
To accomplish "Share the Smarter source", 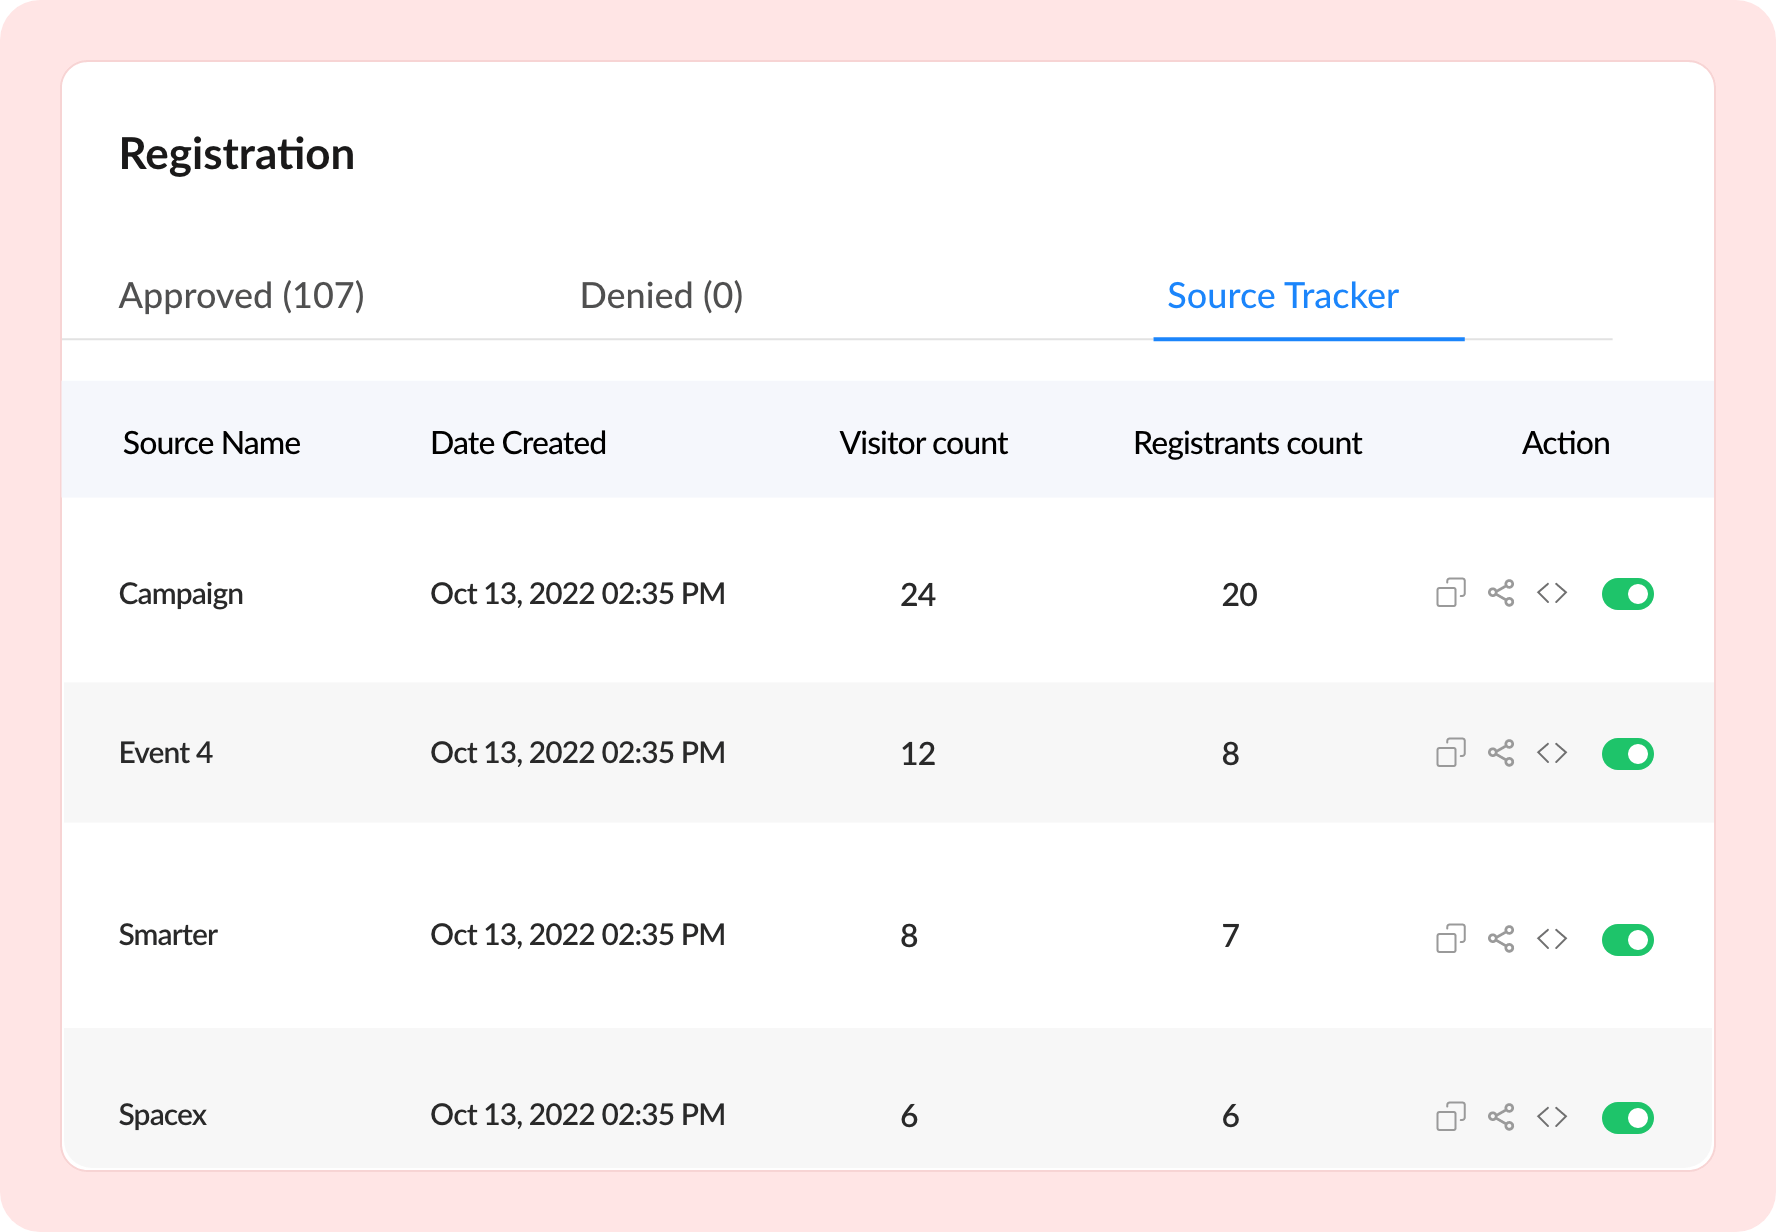I will pyautogui.click(x=1501, y=939).
